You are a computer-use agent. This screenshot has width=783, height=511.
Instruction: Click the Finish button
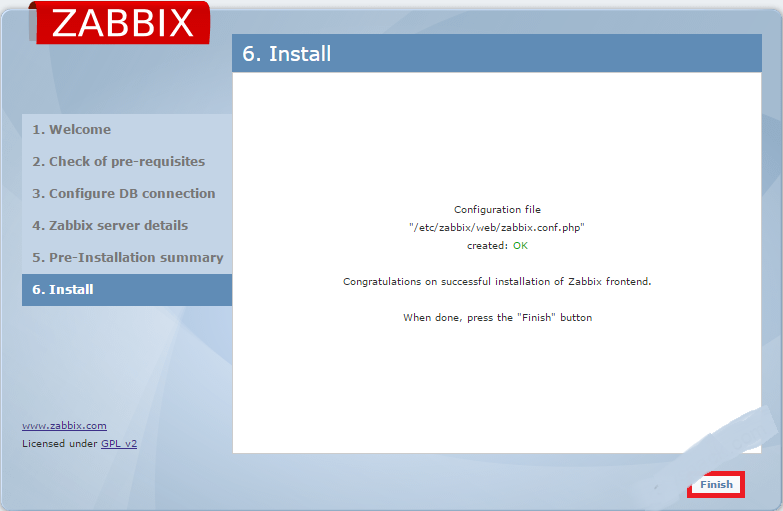[716, 485]
